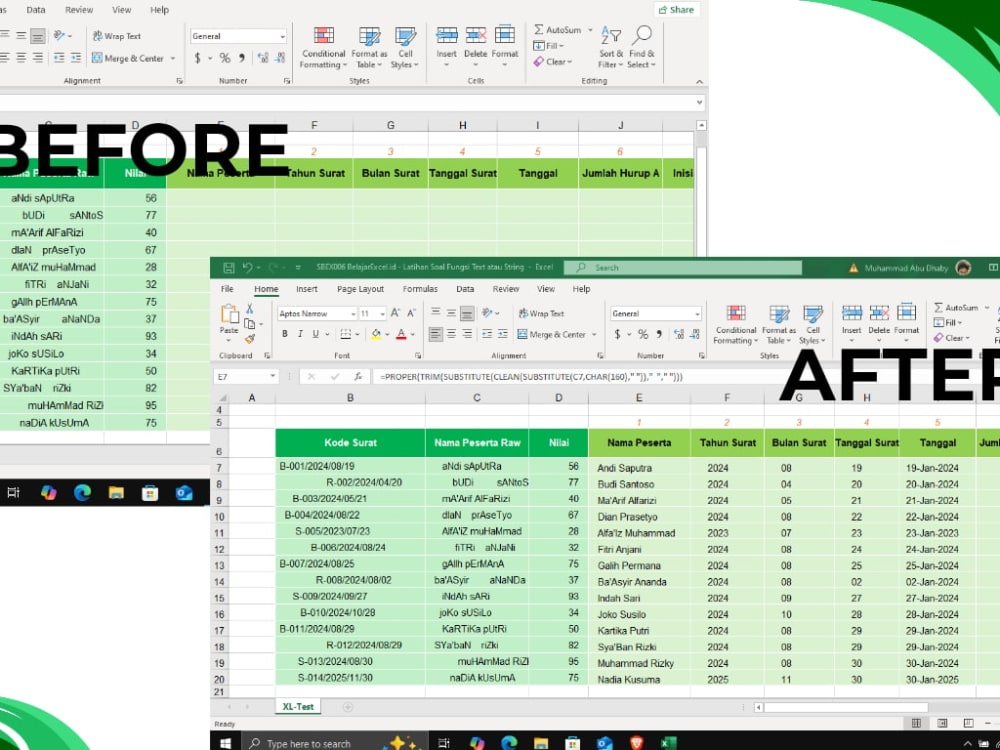Click the Search box in After title bar
The height and width of the screenshot is (750, 1000).
click(x=683, y=268)
